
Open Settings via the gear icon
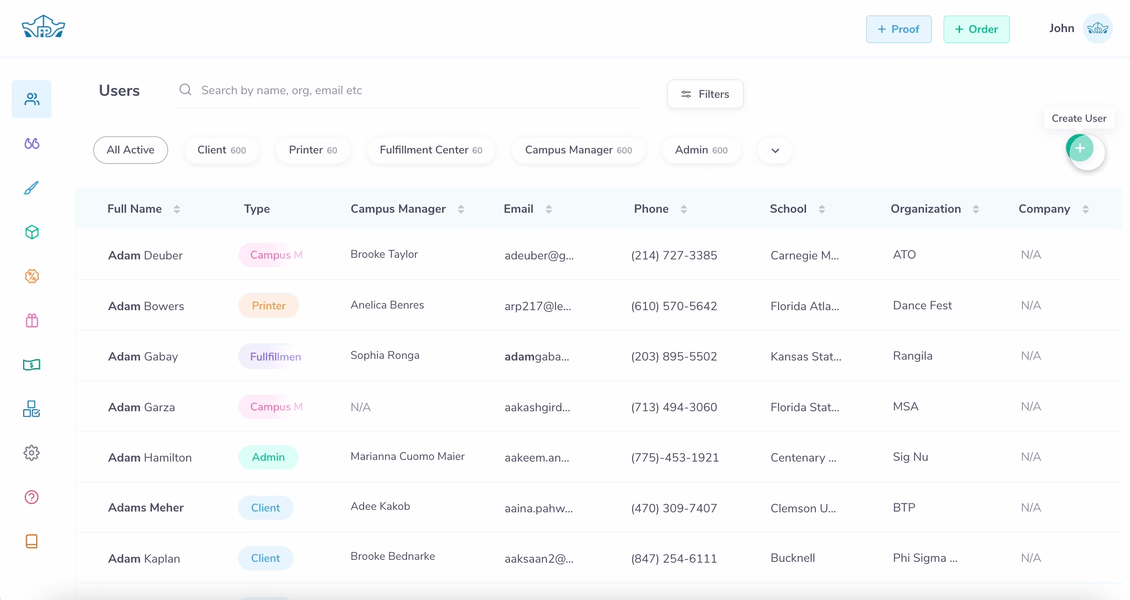pyautogui.click(x=31, y=452)
